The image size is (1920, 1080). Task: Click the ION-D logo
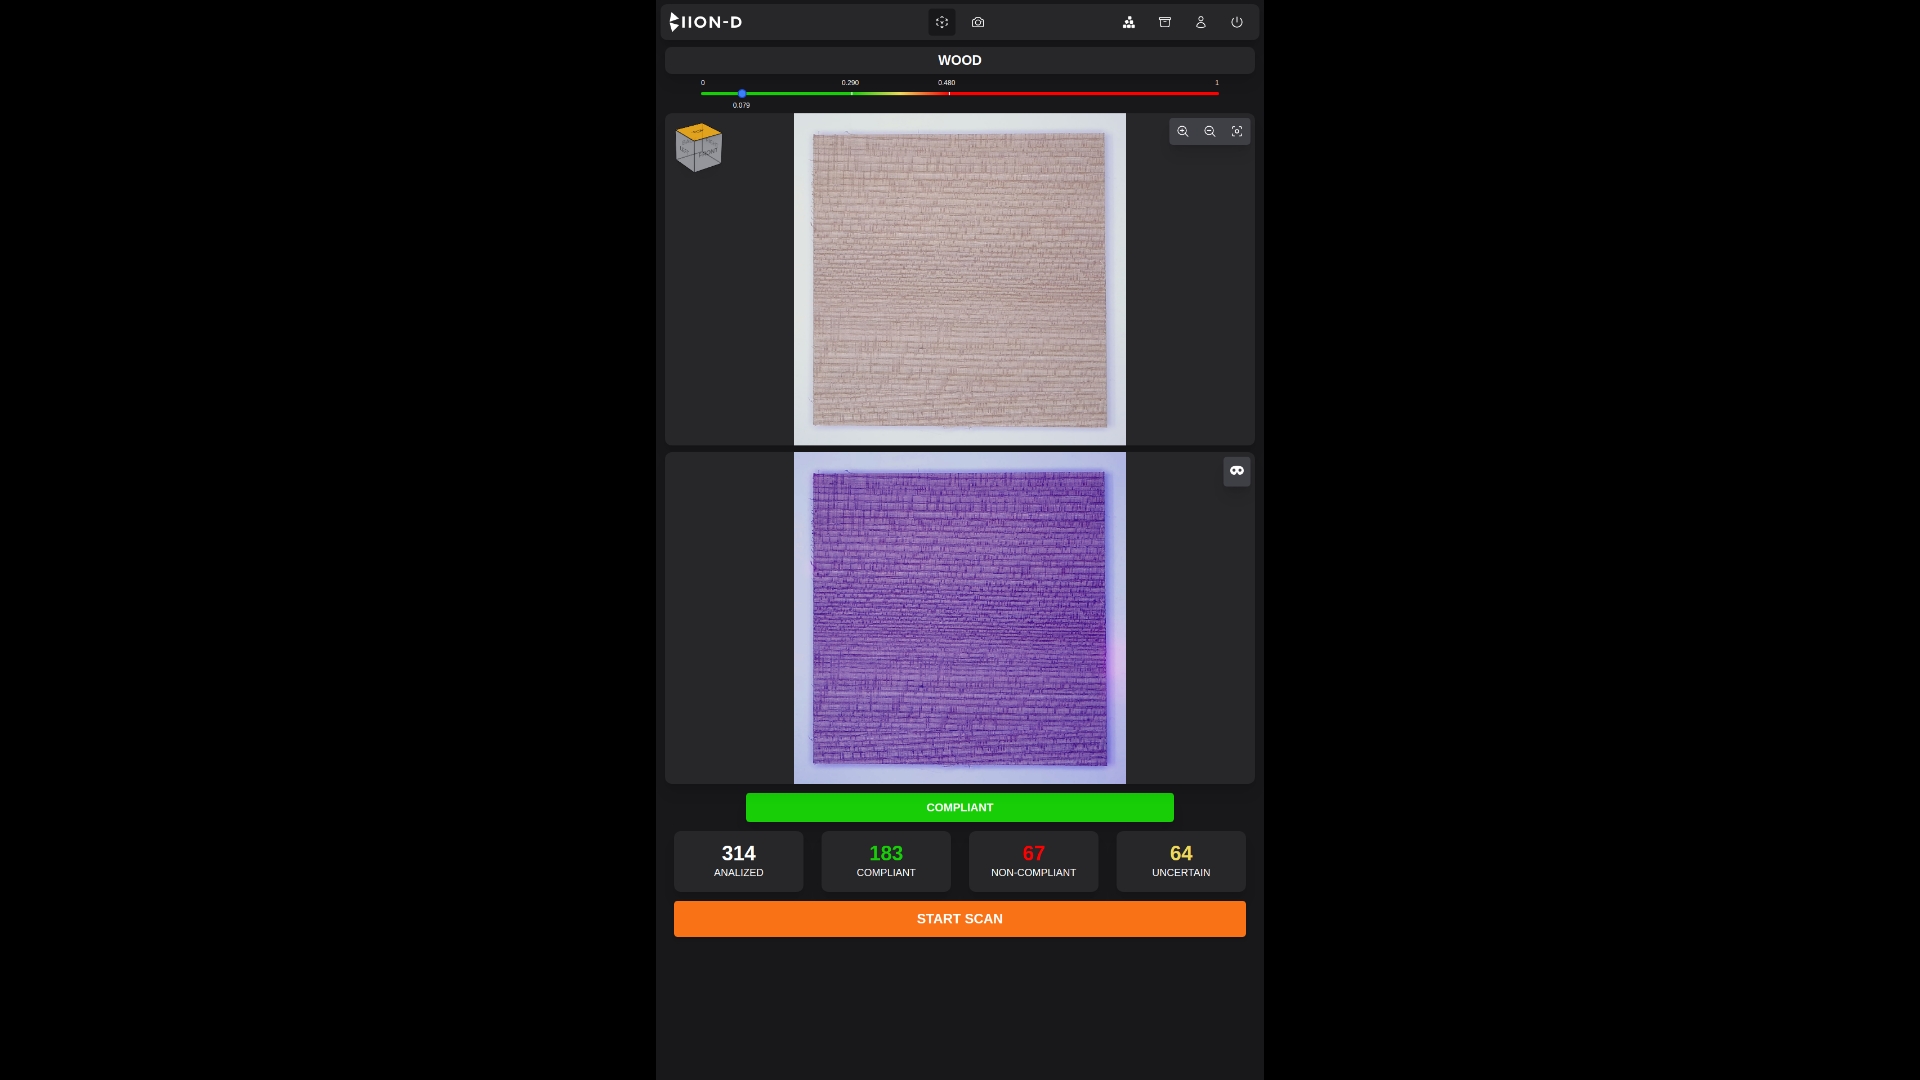coord(706,22)
